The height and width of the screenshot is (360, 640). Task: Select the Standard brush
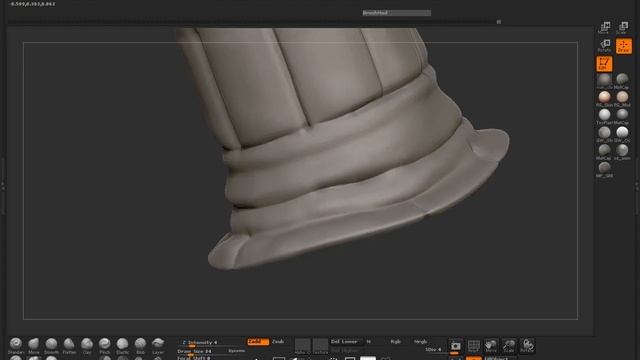click(x=16, y=346)
